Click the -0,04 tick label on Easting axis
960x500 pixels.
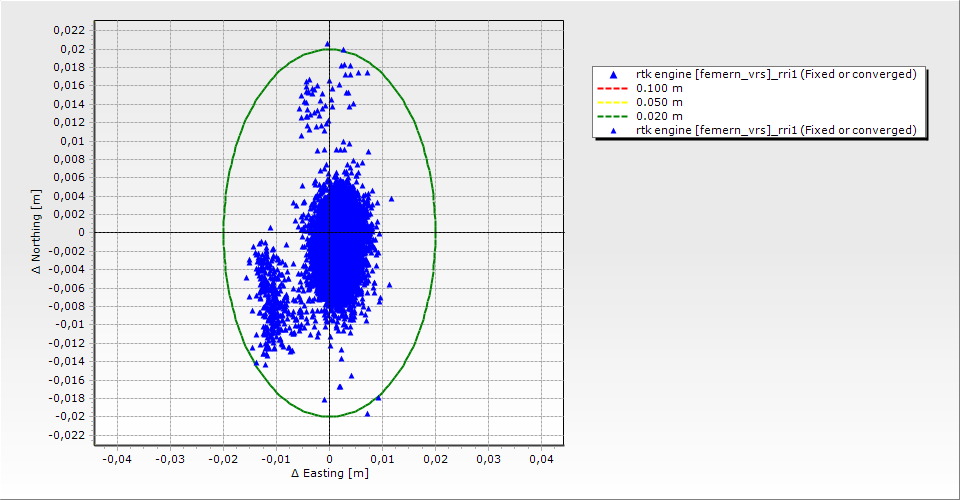tap(117, 458)
